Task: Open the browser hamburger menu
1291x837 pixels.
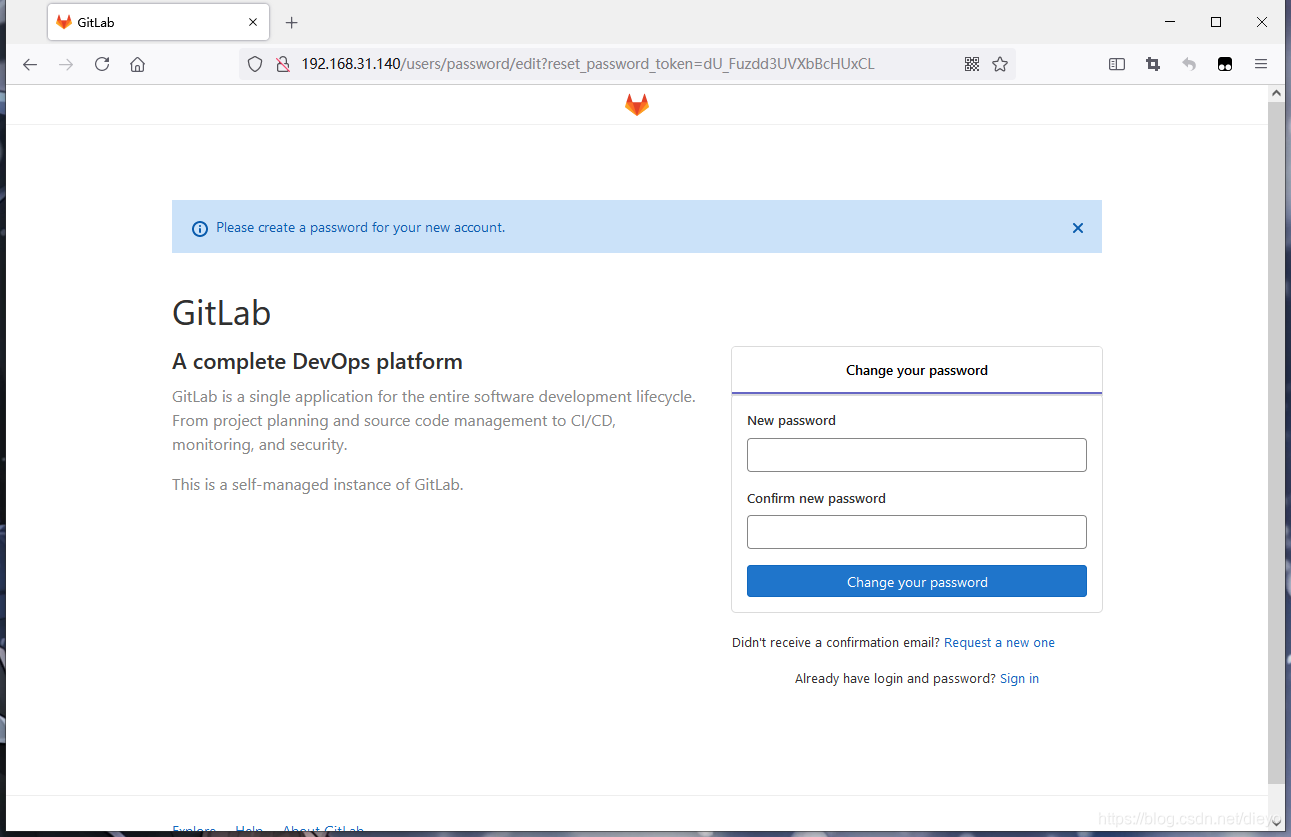Action: point(1261,64)
